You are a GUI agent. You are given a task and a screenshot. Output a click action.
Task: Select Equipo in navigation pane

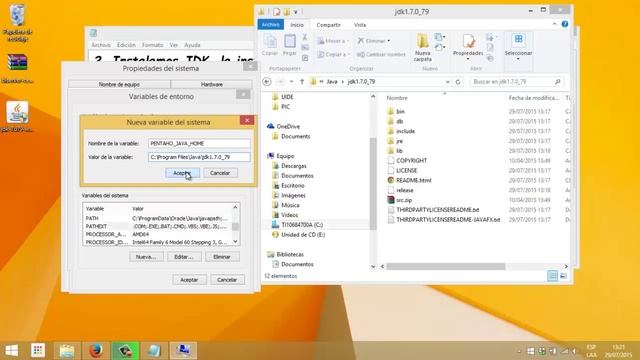285,156
